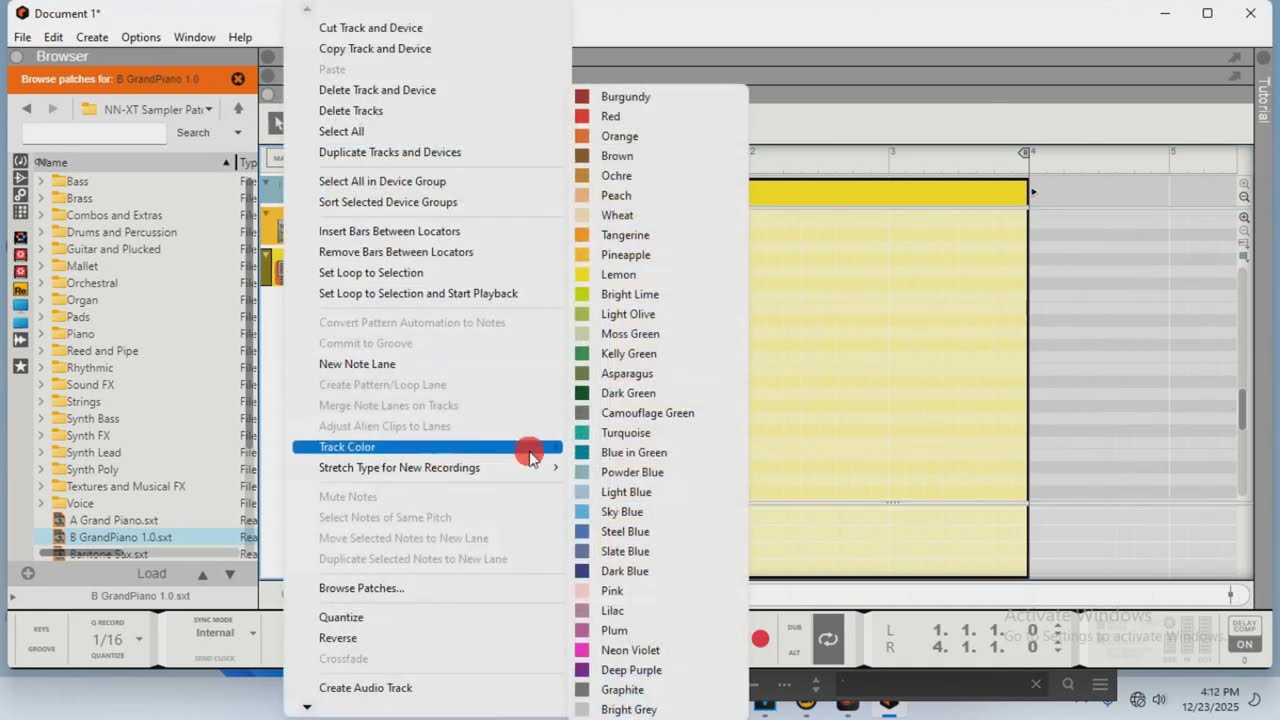Enable Alt recording mode
The width and height of the screenshot is (1280, 720).
point(794,652)
